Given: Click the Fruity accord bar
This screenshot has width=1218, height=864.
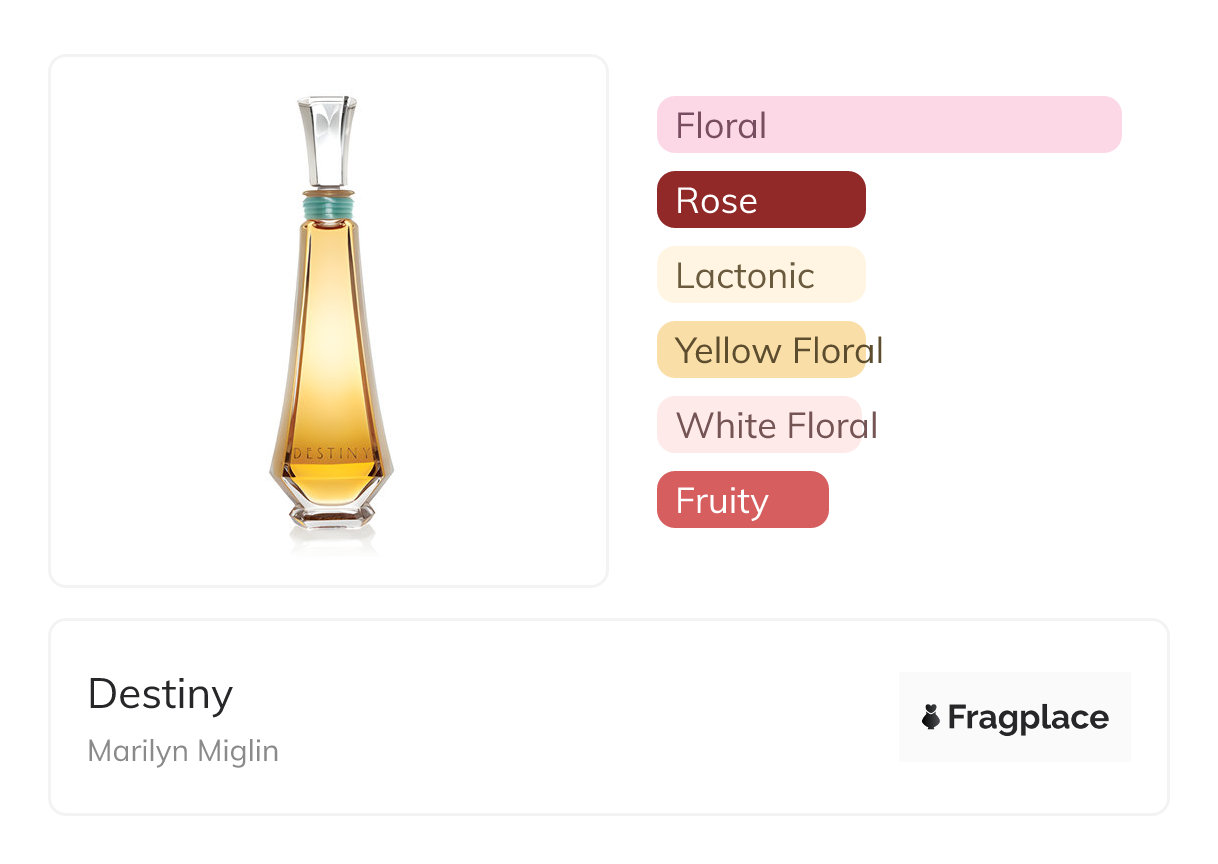Looking at the screenshot, I should pos(742,500).
